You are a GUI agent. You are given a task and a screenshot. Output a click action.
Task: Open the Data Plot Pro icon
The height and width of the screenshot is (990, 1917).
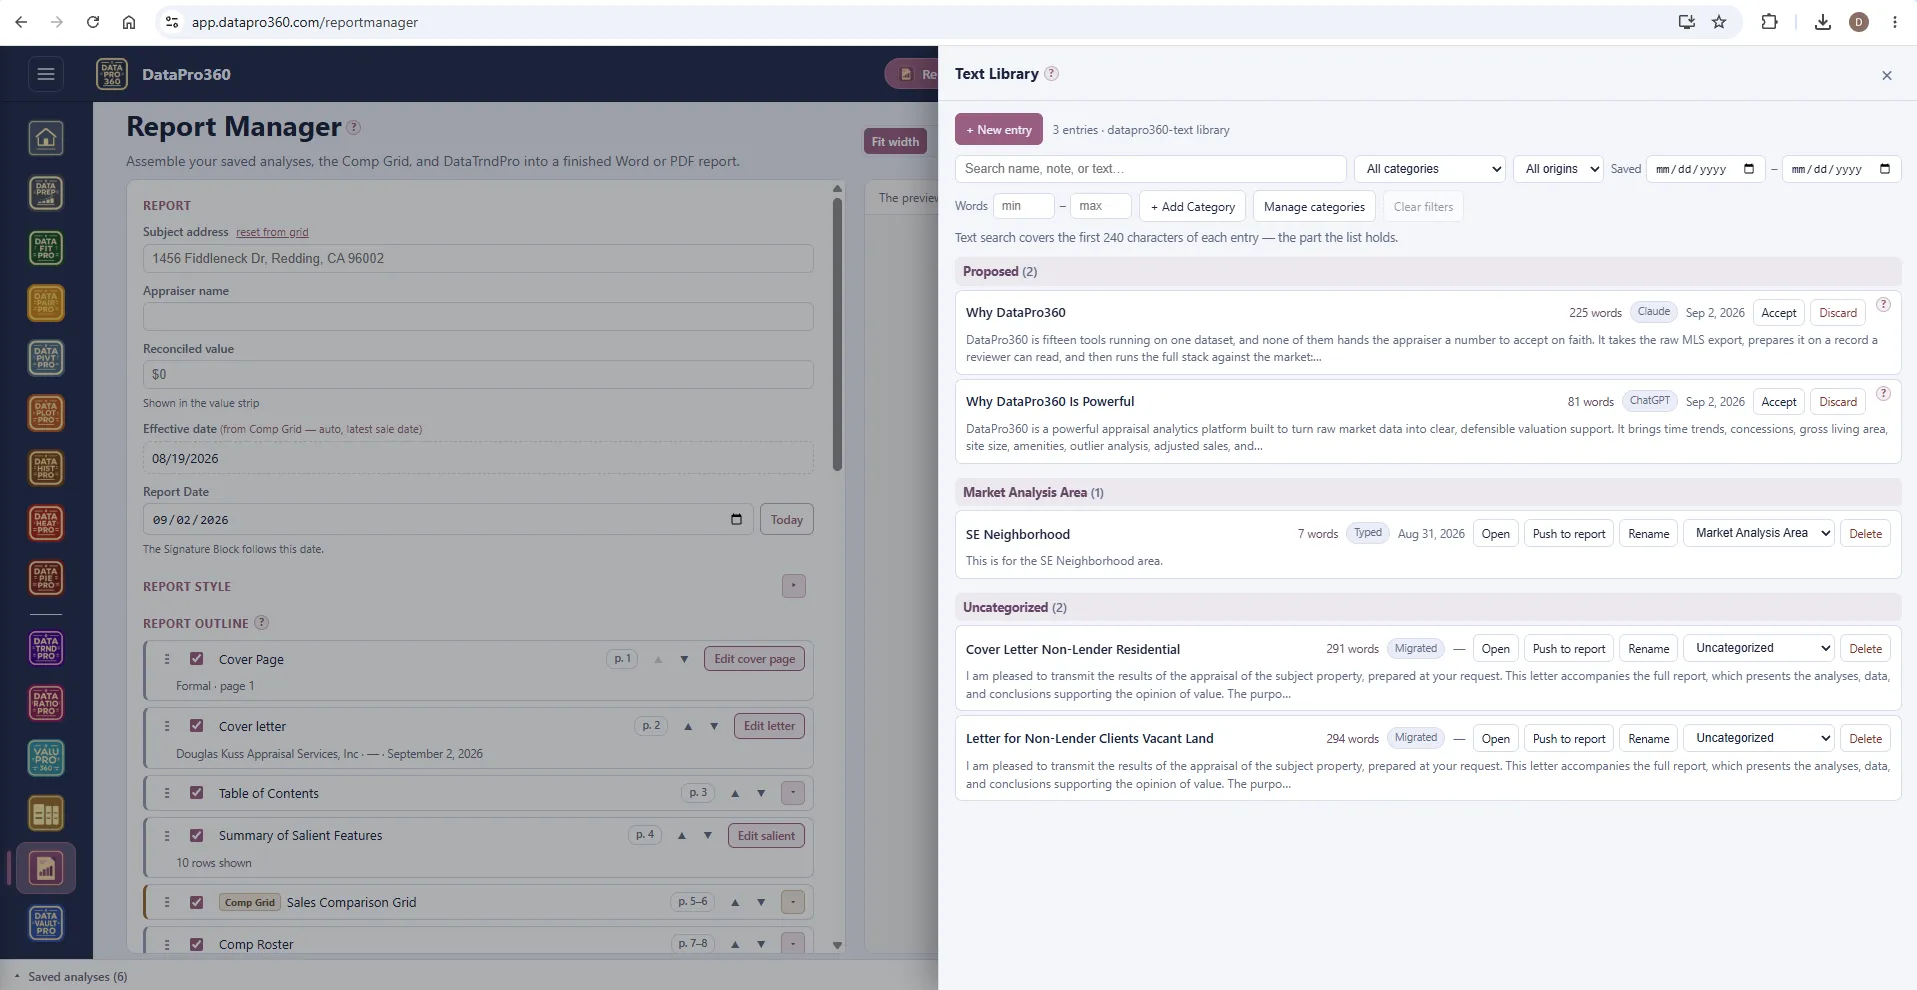[x=46, y=413]
